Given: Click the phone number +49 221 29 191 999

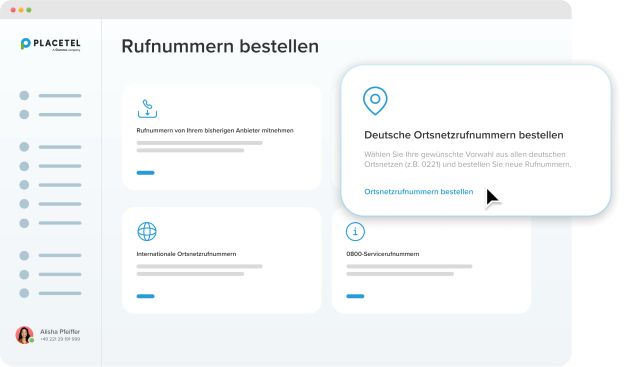Looking at the screenshot, I should 60,339.
